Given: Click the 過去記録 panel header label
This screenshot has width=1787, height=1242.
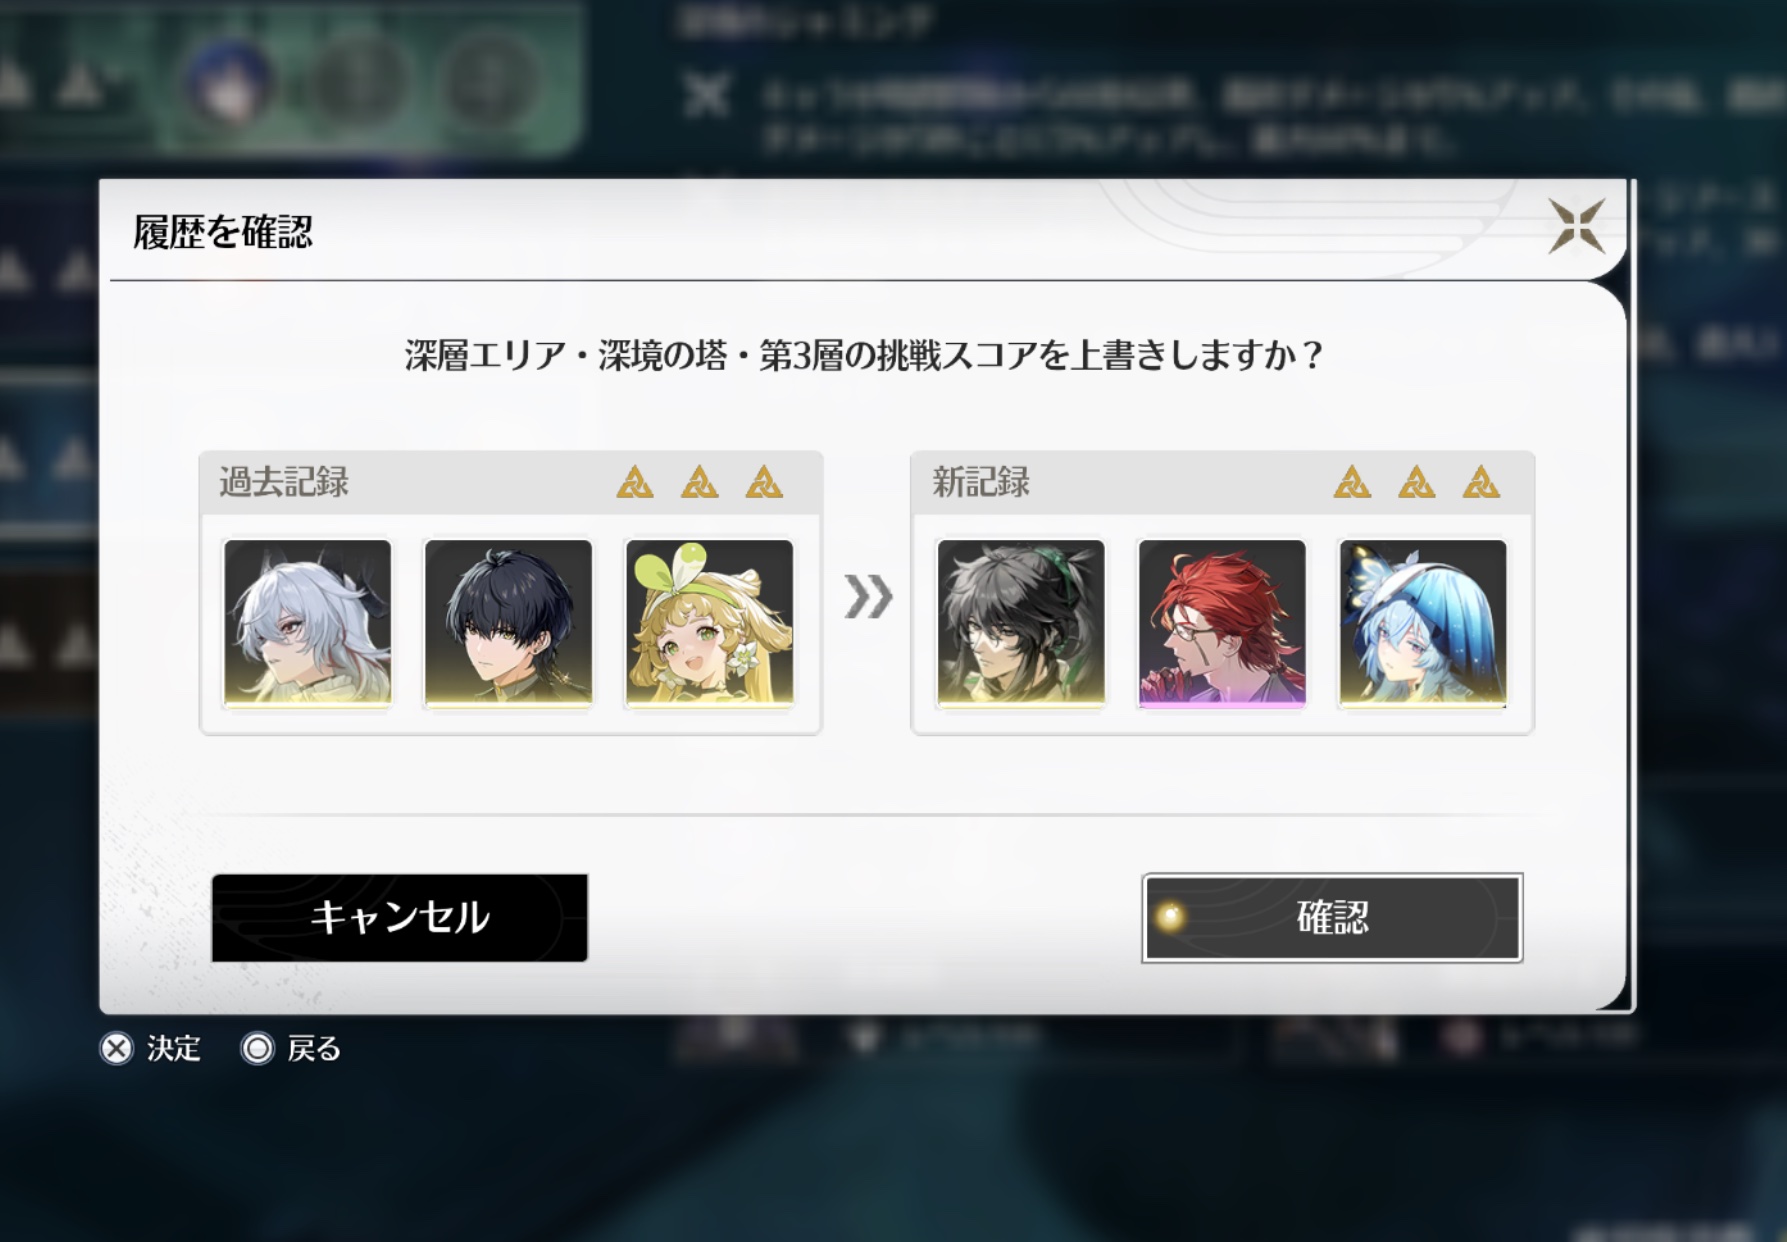Looking at the screenshot, I should click(284, 482).
